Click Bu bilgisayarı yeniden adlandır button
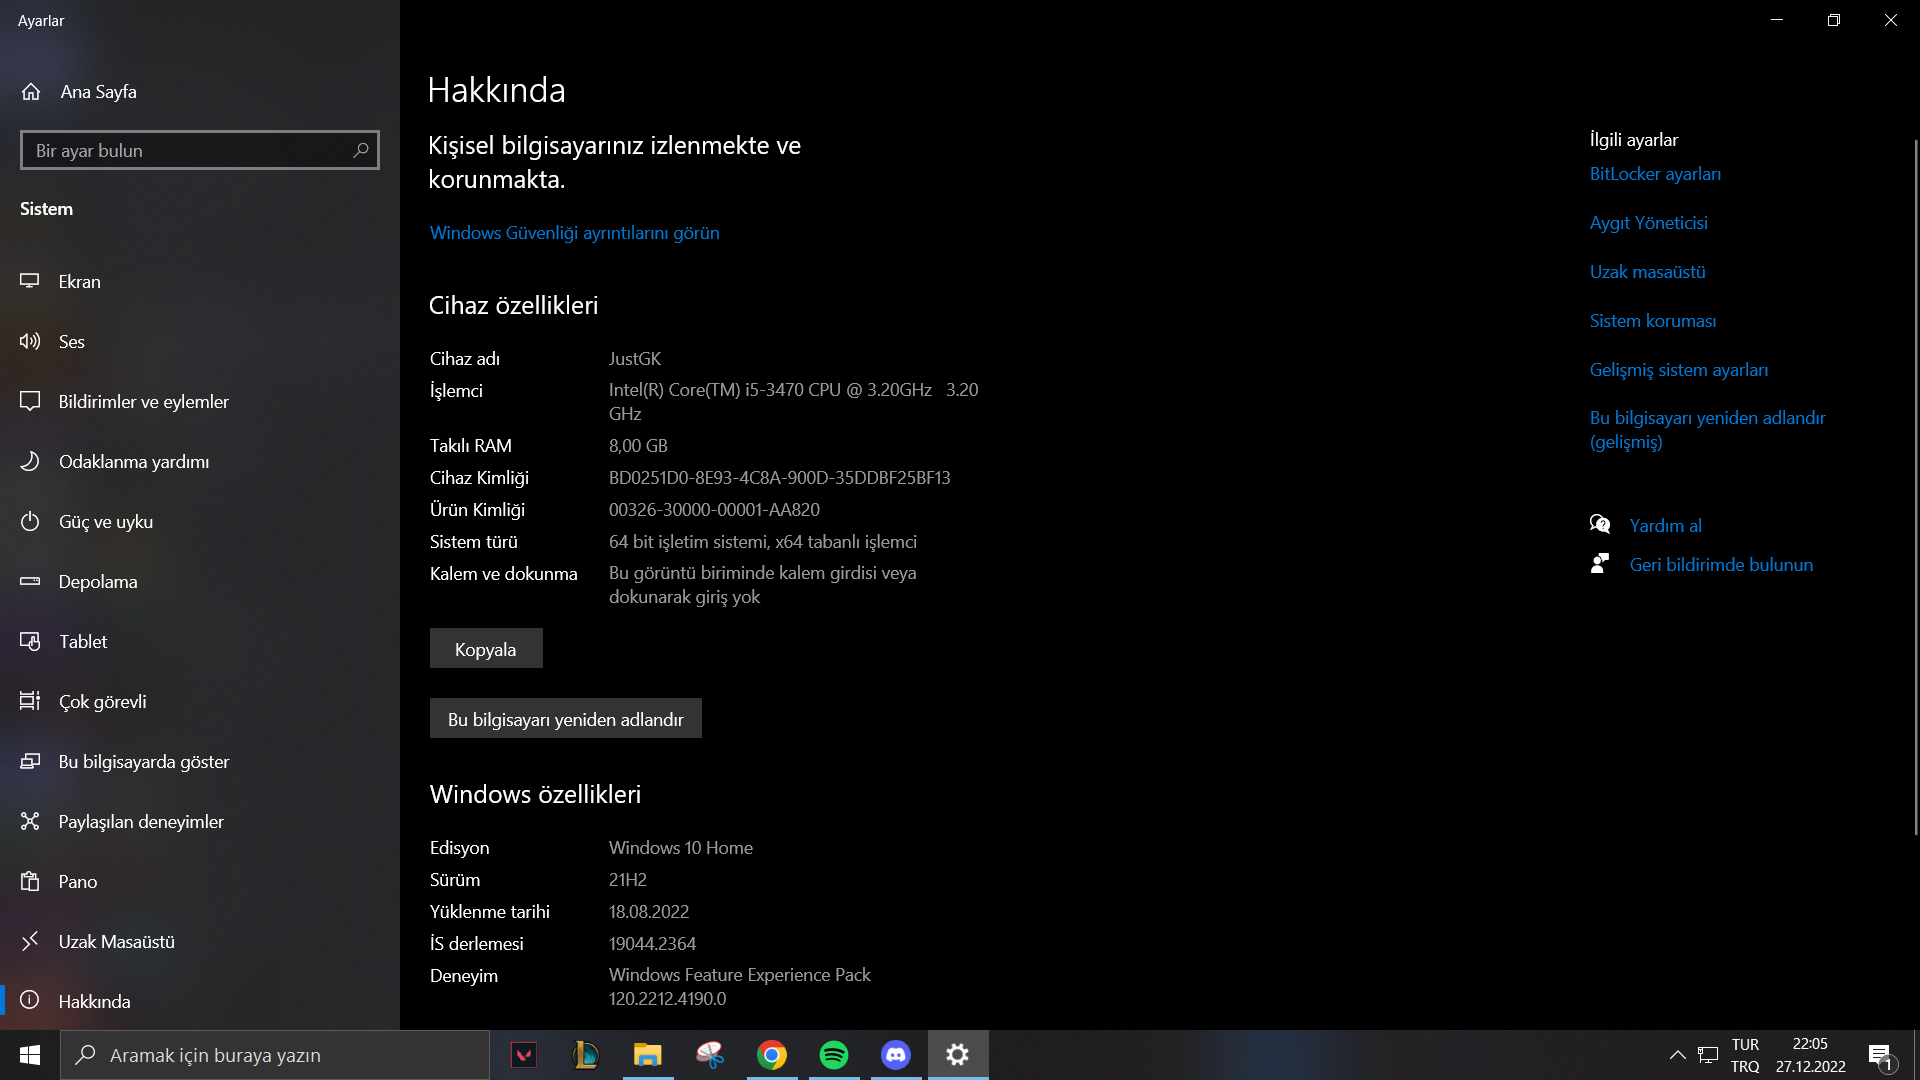1920x1080 pixels. (565, 719)
